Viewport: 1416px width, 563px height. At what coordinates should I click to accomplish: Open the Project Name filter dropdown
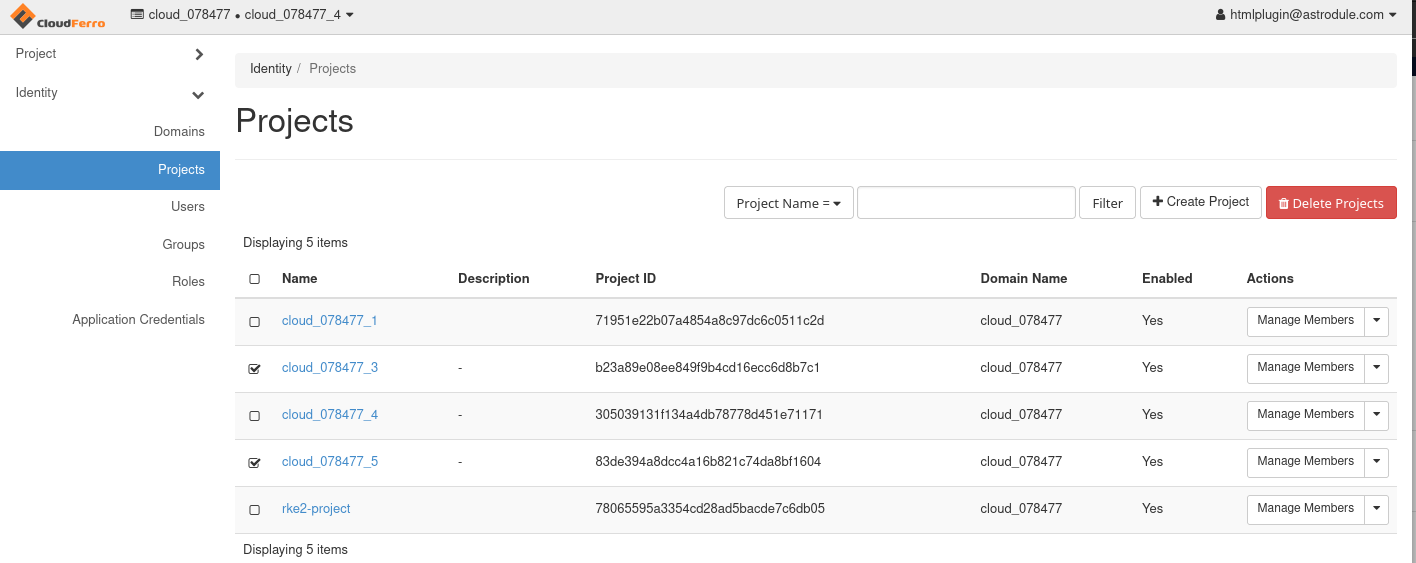pos(788,203)
